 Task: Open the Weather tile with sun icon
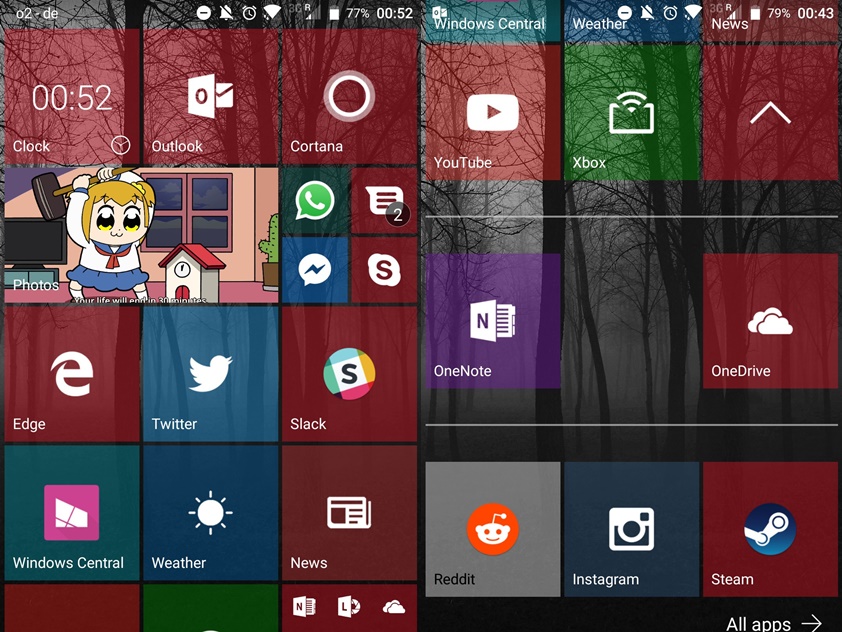tap(210, 513)
